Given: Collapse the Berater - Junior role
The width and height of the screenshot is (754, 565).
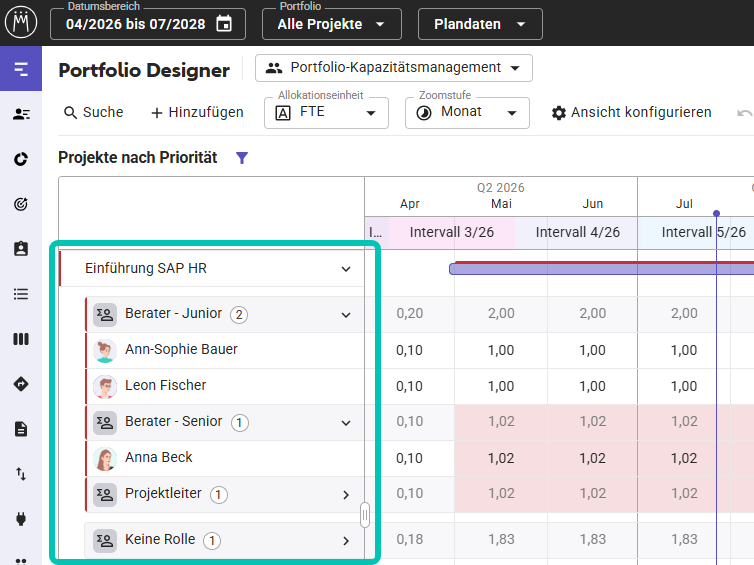Looking at the screenshot, I should coord(346,315).
